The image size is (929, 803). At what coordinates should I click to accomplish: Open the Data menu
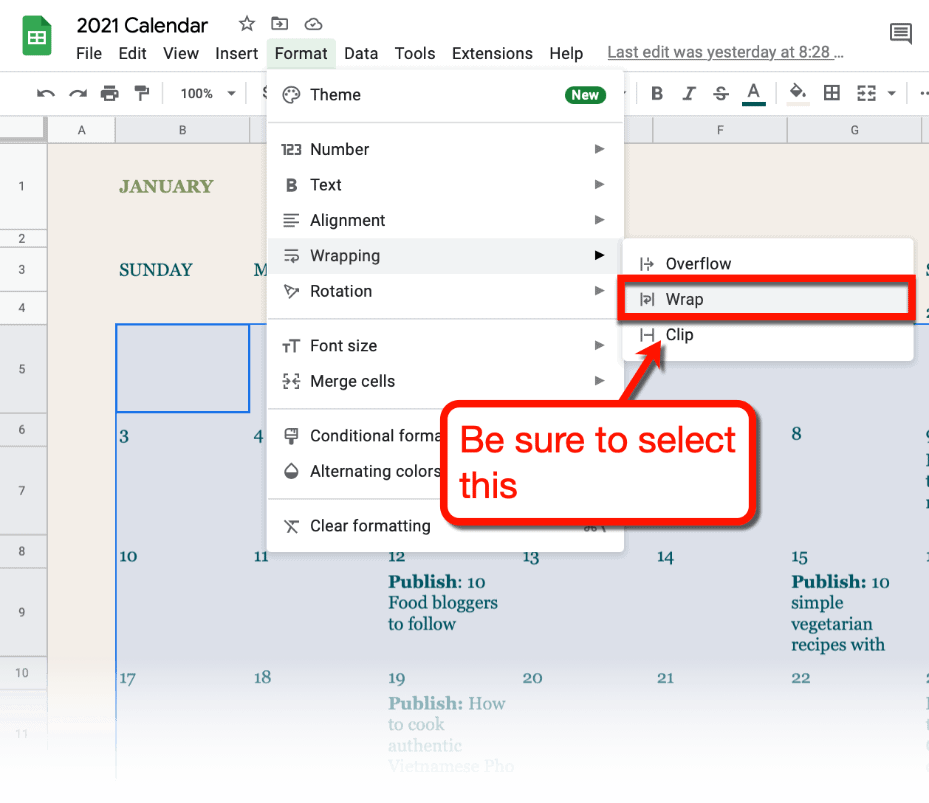360,54
